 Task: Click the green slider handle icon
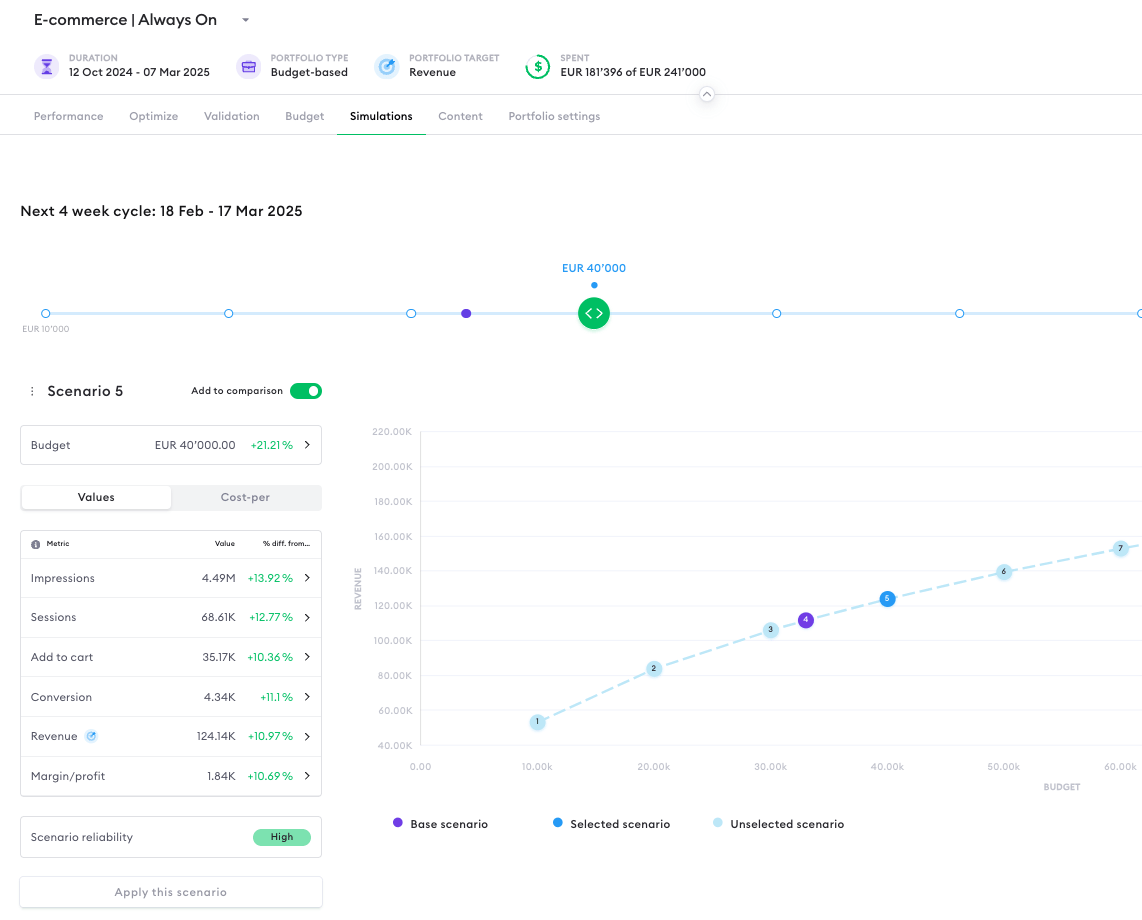[x=594, y=313]
